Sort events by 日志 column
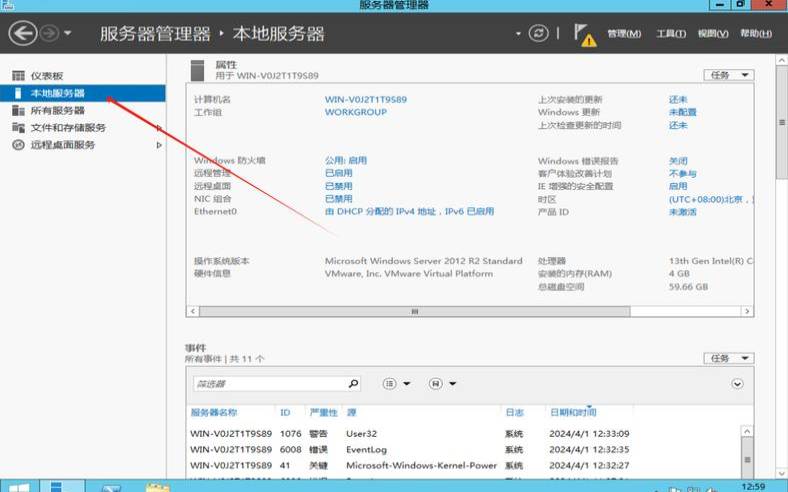The image size is (788, 492). (x=514, y=413)
